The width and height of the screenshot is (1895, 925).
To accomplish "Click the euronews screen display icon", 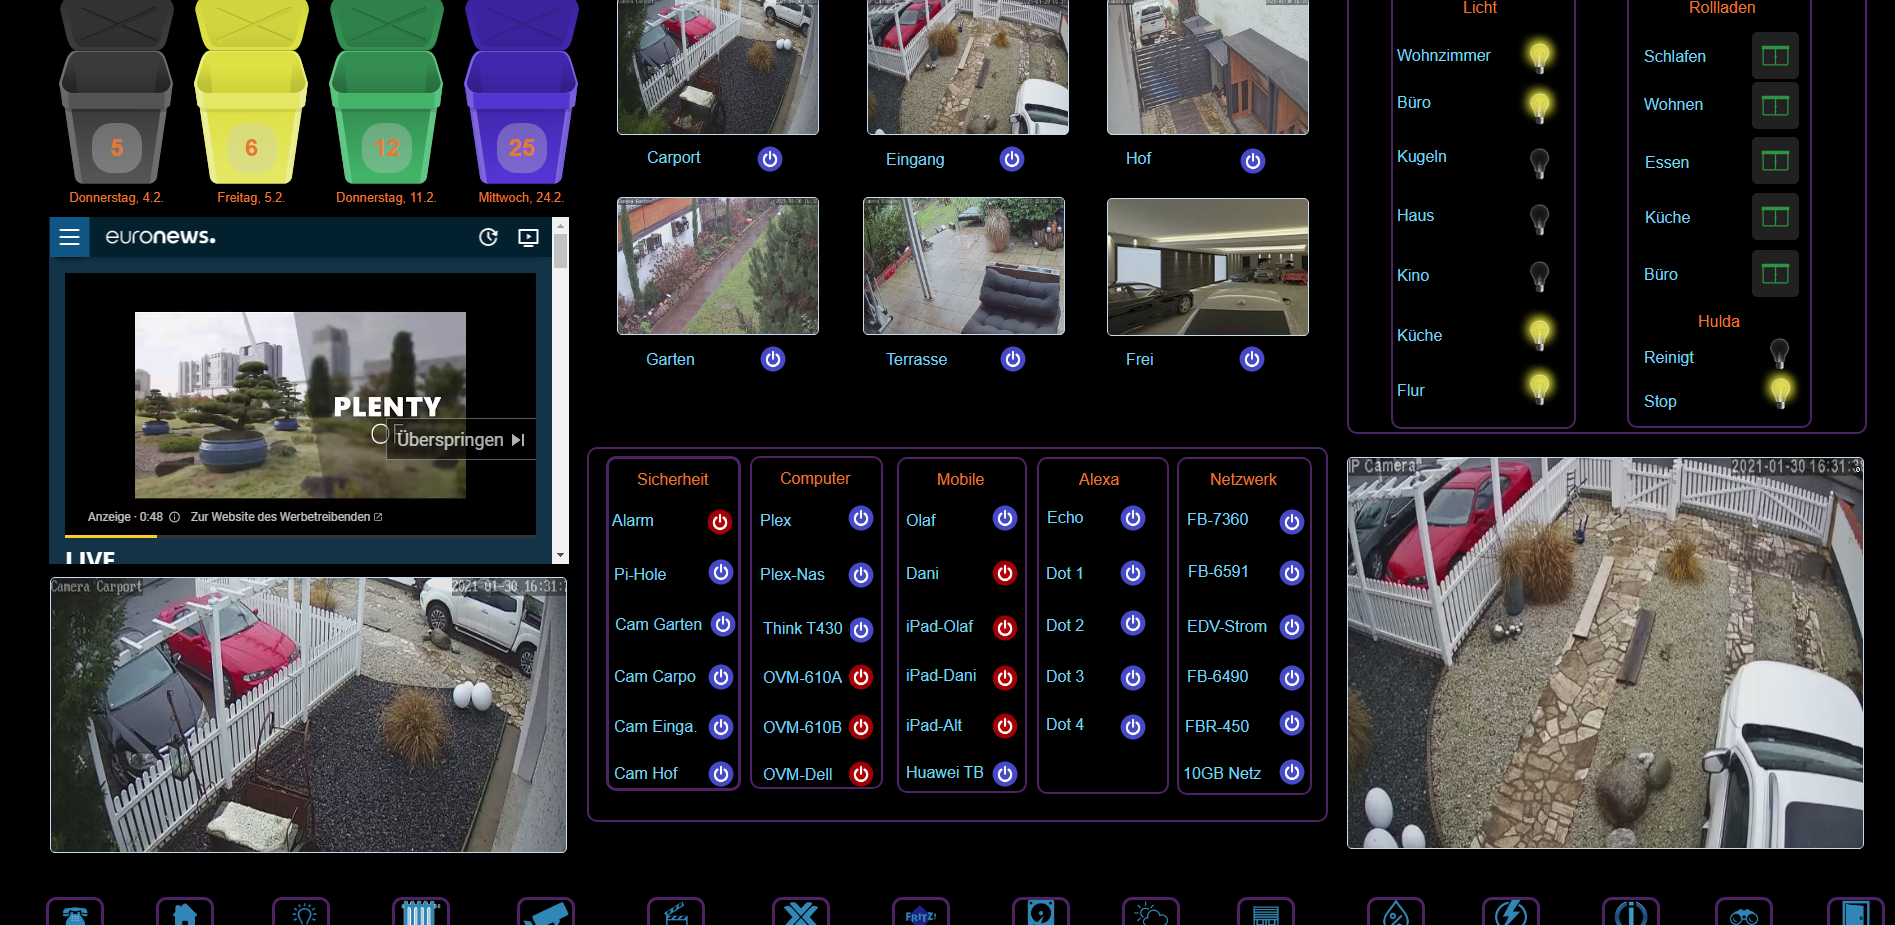I will (528, 237).
